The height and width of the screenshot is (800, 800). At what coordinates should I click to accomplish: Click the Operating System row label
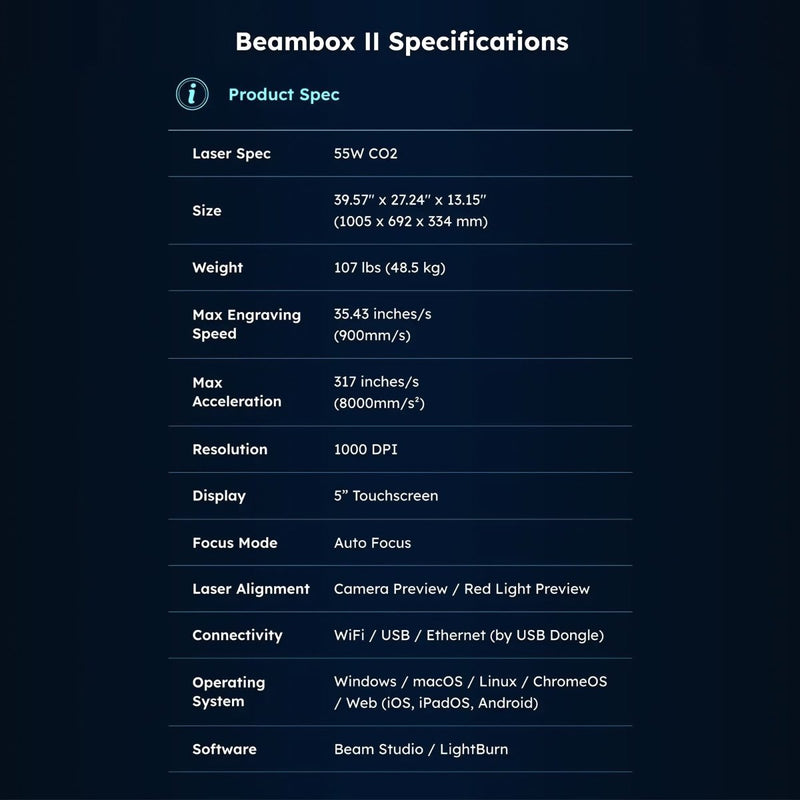pos(229,692)
